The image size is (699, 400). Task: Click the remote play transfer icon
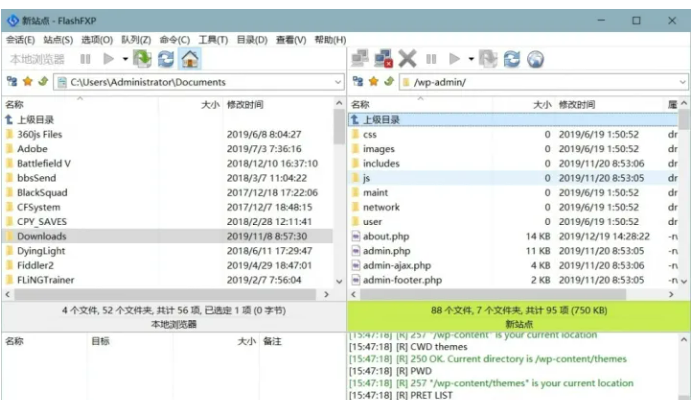pyautogui.click(x=454, y=59)
